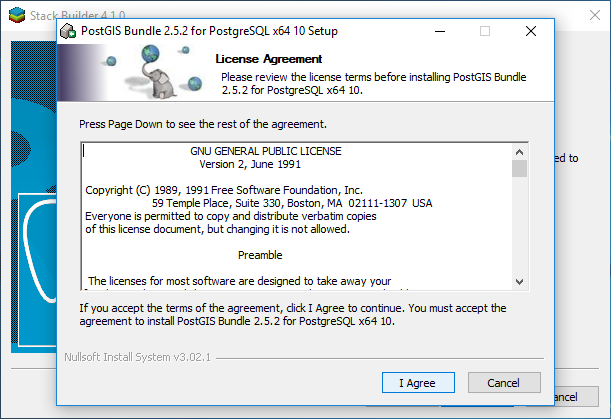The height and width of the screenshot is (419, 611).
Task: Click the license scrollbar up arrow
Action: click(x=519, y=152)
